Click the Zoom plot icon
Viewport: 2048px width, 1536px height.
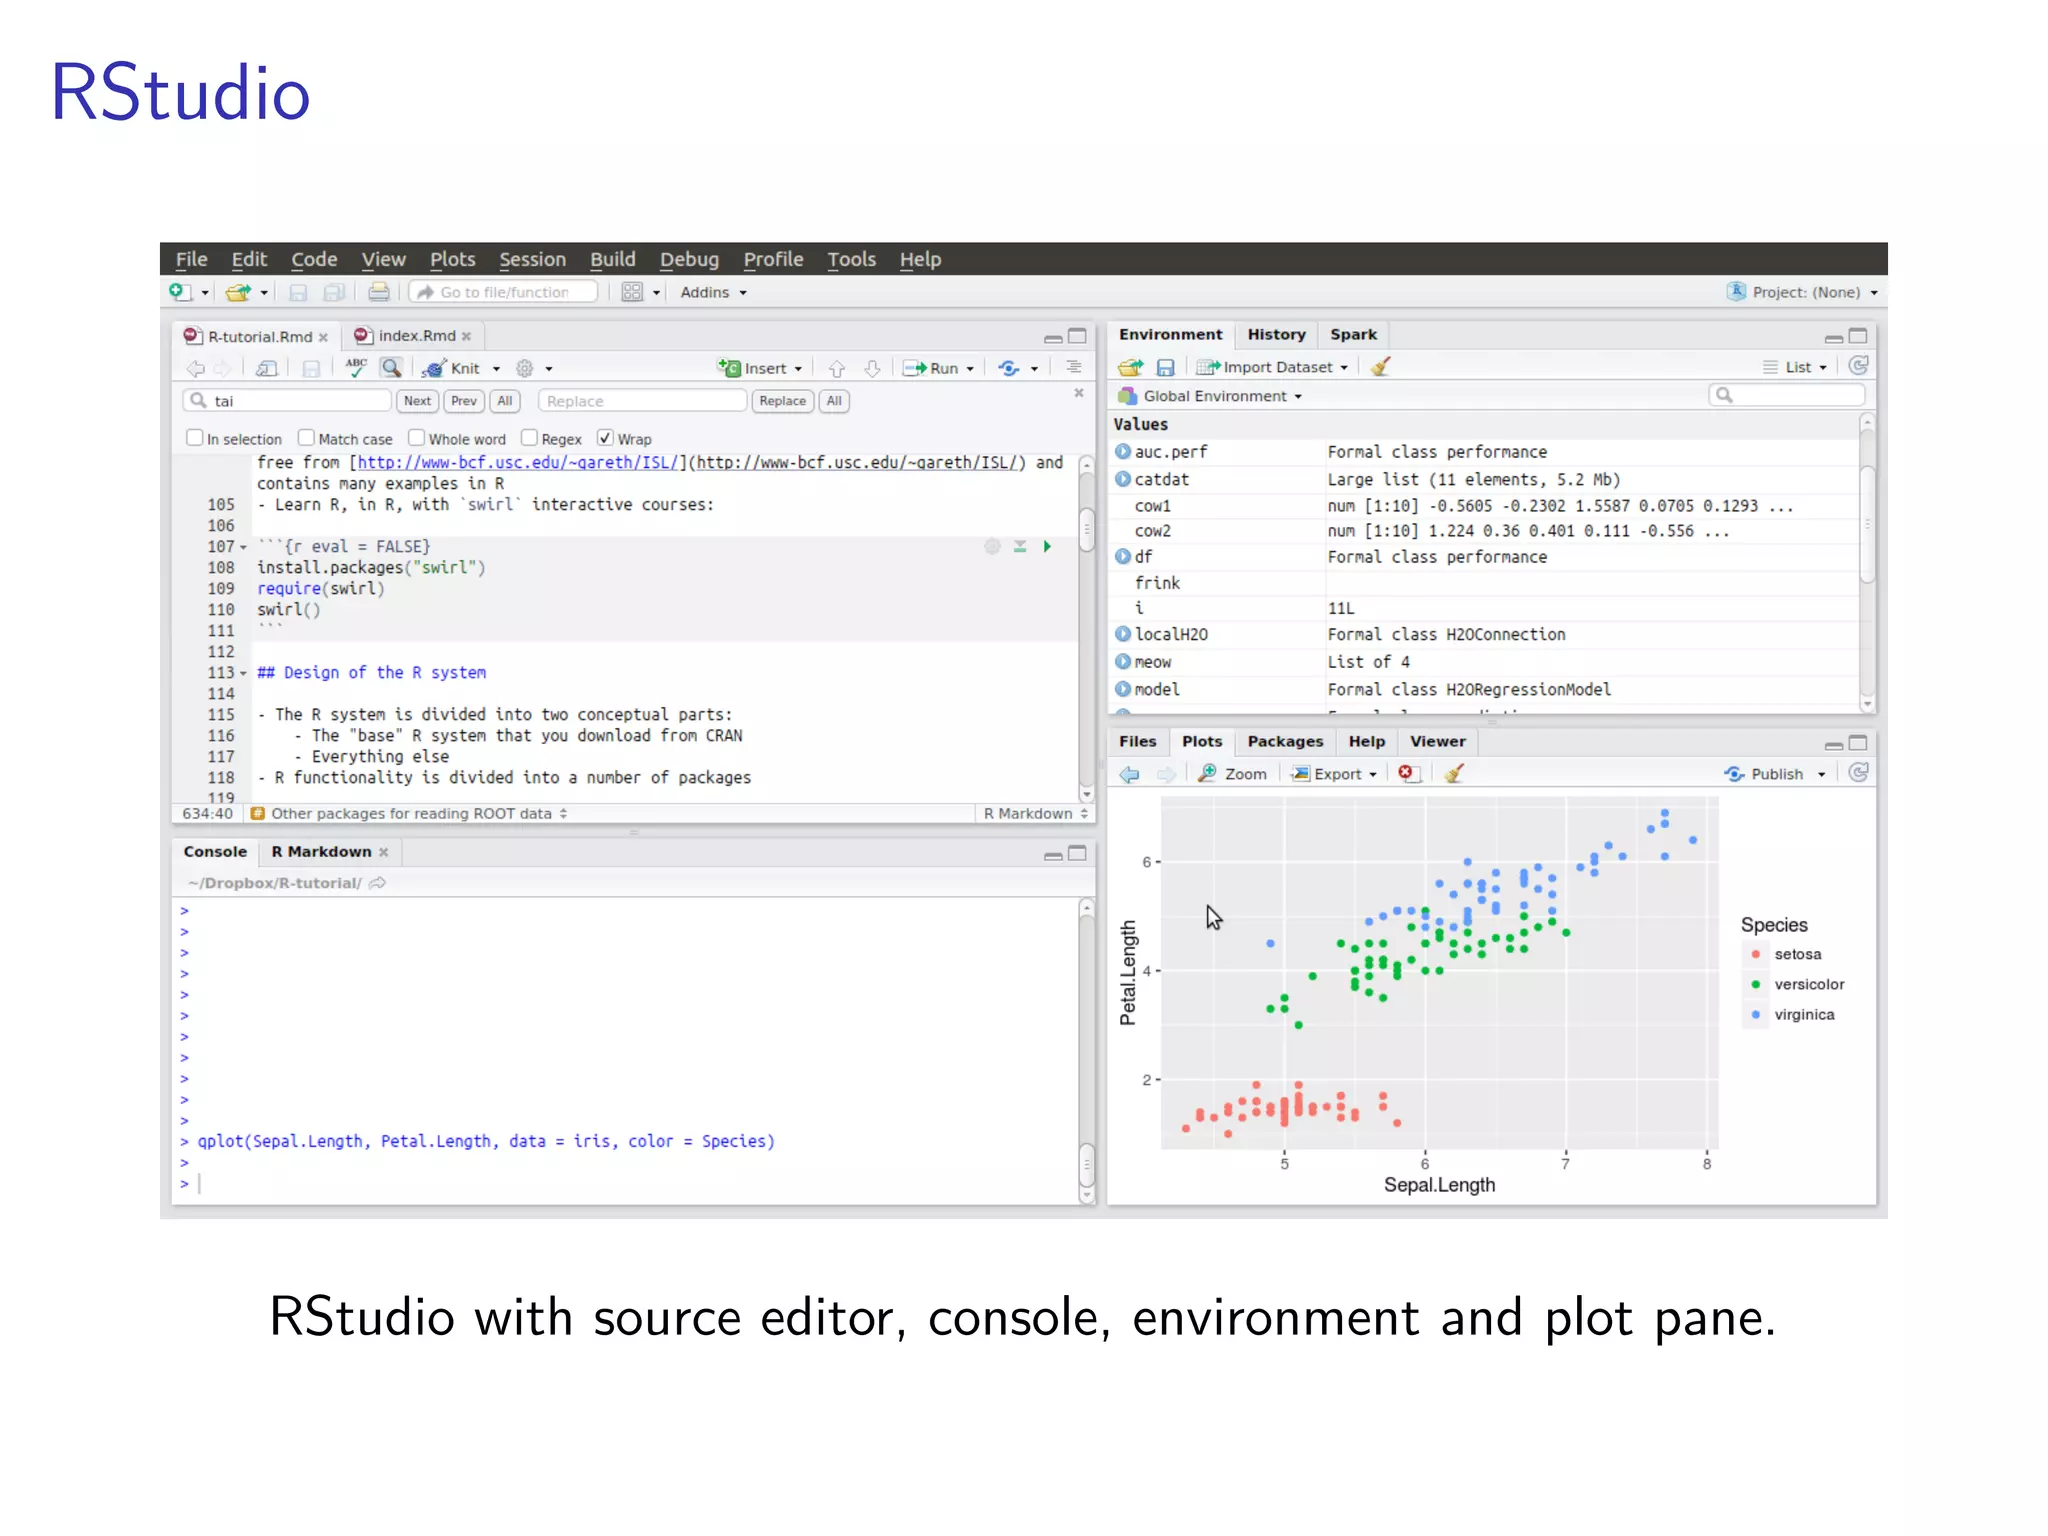click(x=1207, y=773)
